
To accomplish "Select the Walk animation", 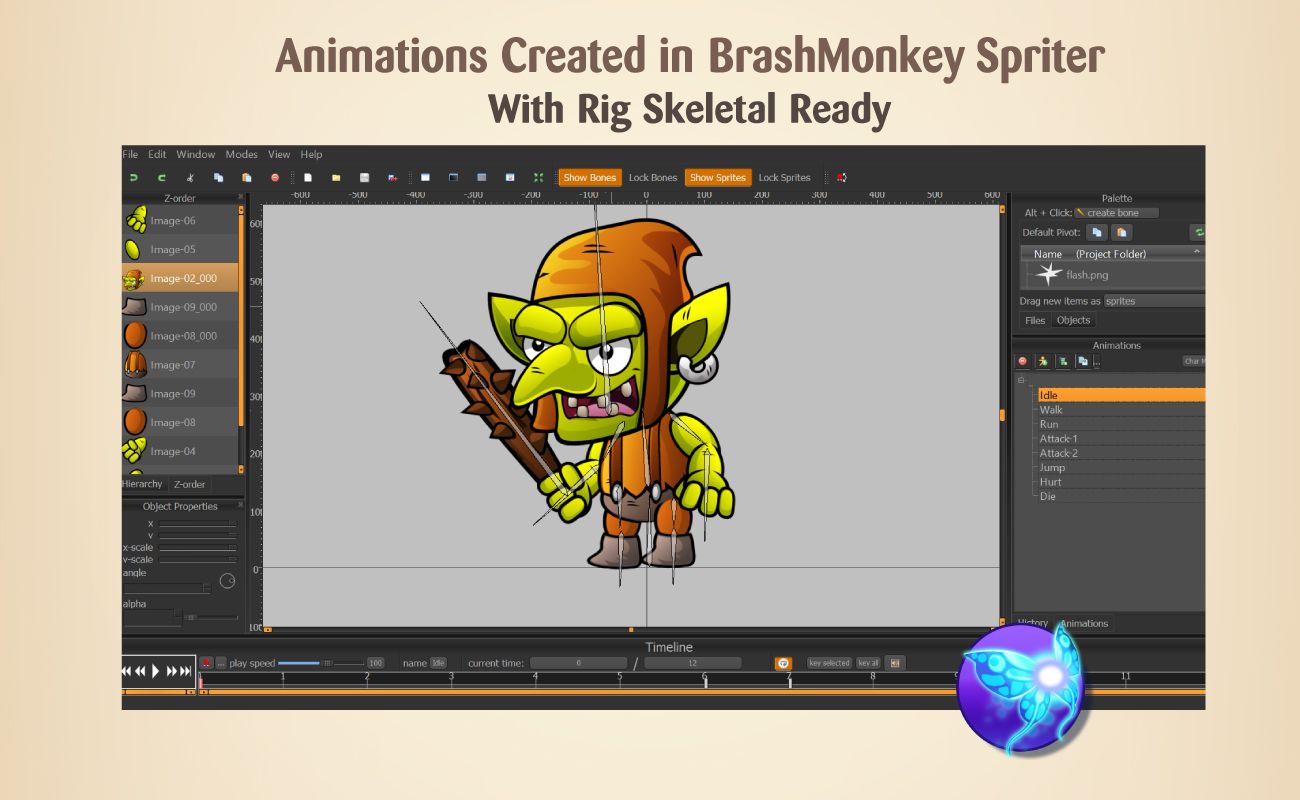I will tap(1121, 410).
